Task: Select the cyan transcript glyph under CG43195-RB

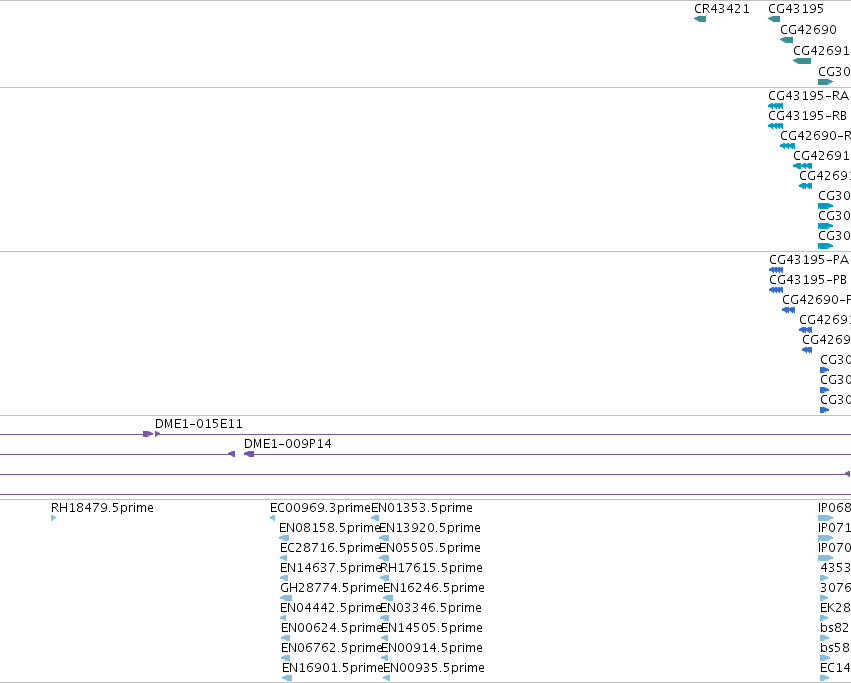Action: pos(776,126)
